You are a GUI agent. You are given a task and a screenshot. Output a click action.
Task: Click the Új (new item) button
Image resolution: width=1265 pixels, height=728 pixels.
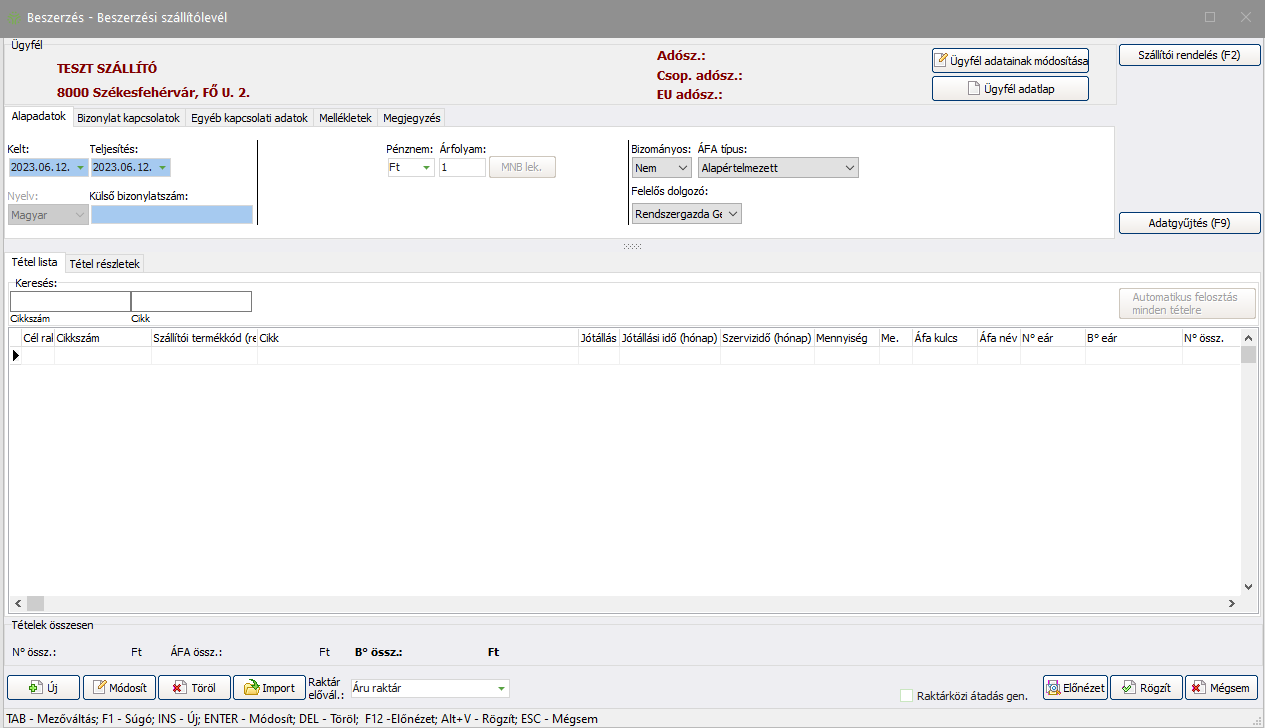pos(43,688)
